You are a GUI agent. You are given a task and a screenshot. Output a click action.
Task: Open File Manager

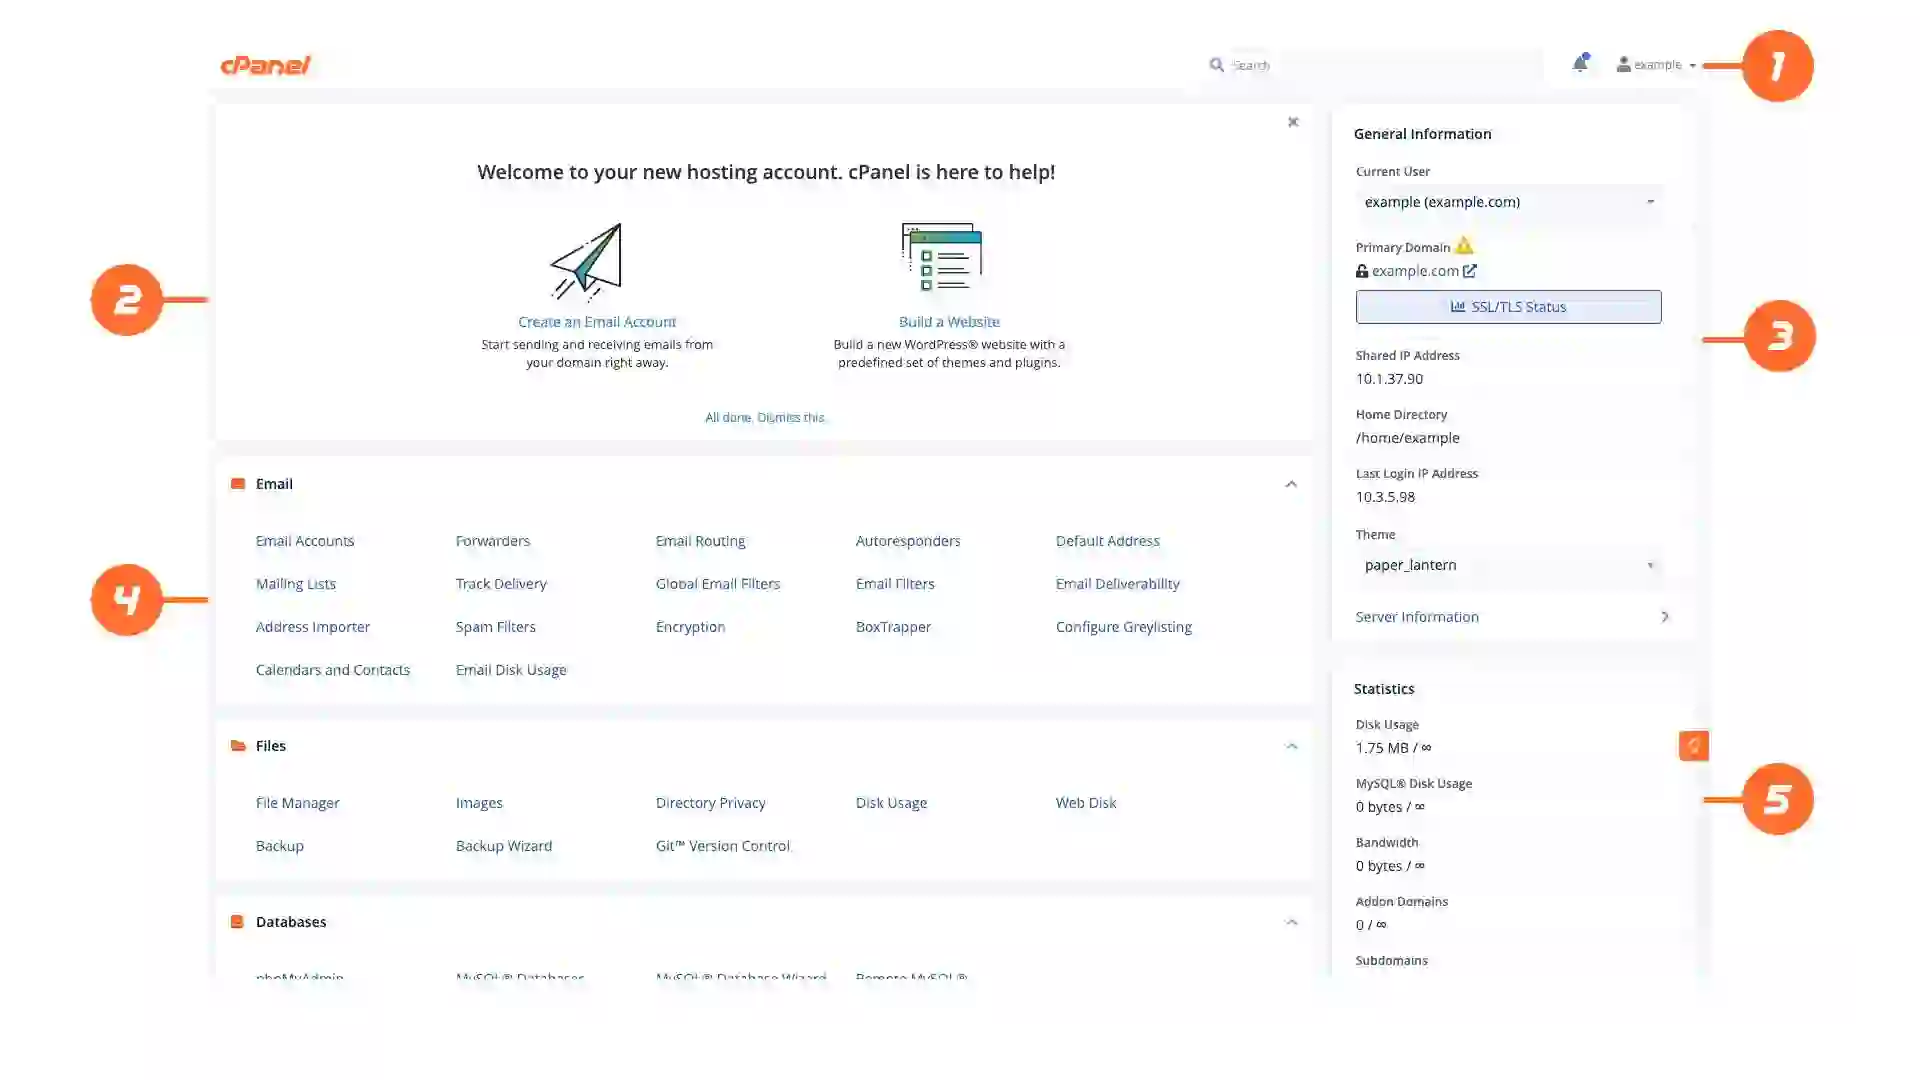pyautogui.click(x=298, y=803)
